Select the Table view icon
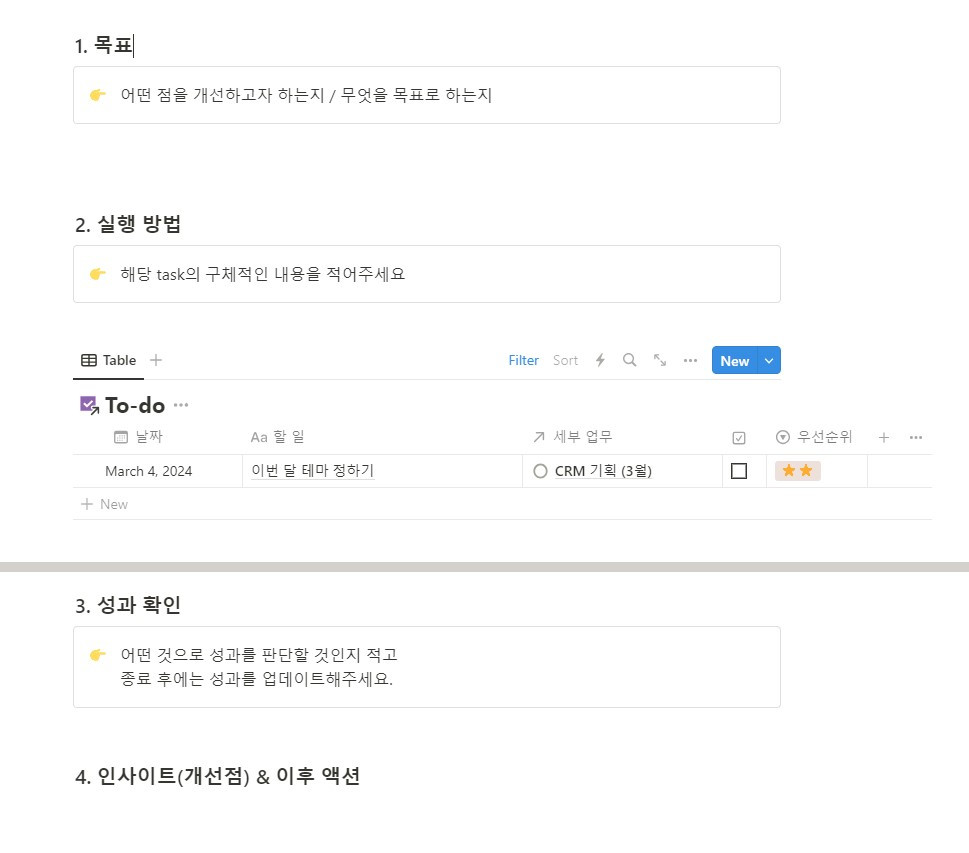Image resolution: width=969 pixels, height=853 pixels. click(88, 360)
